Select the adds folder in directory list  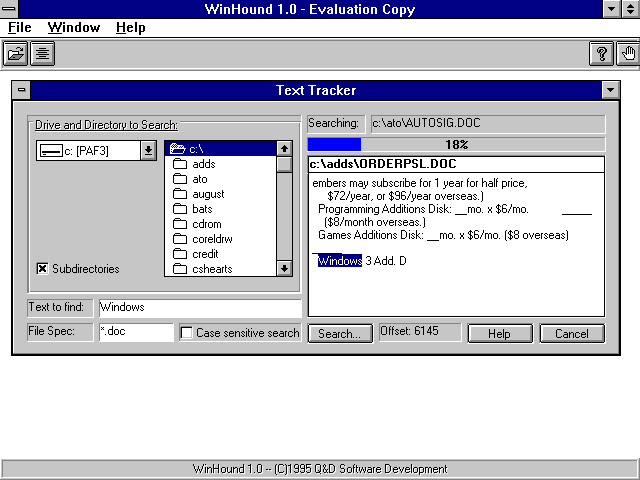pyautogui.click(x=203, y=164)
